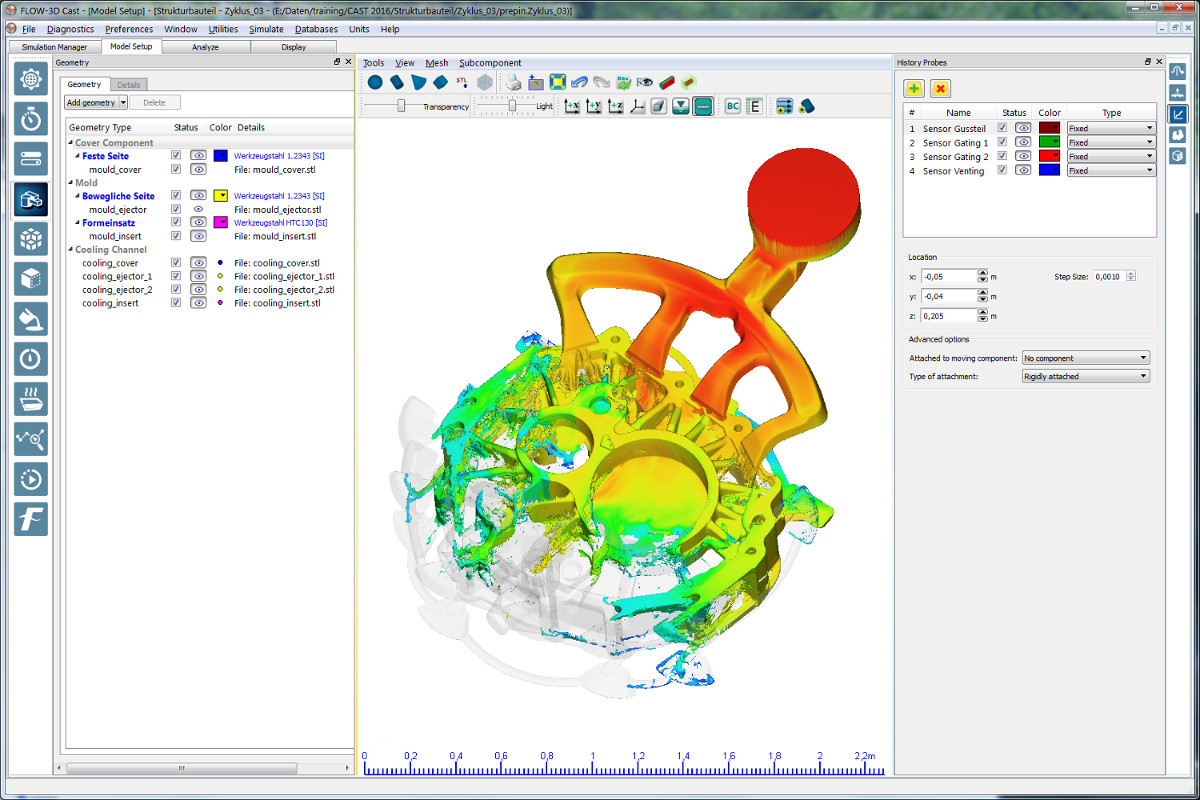This screenshot has width=1200, height=800.
Task: Open Type dropdown for Sensor Gating 2
Action: point(1111,156)
